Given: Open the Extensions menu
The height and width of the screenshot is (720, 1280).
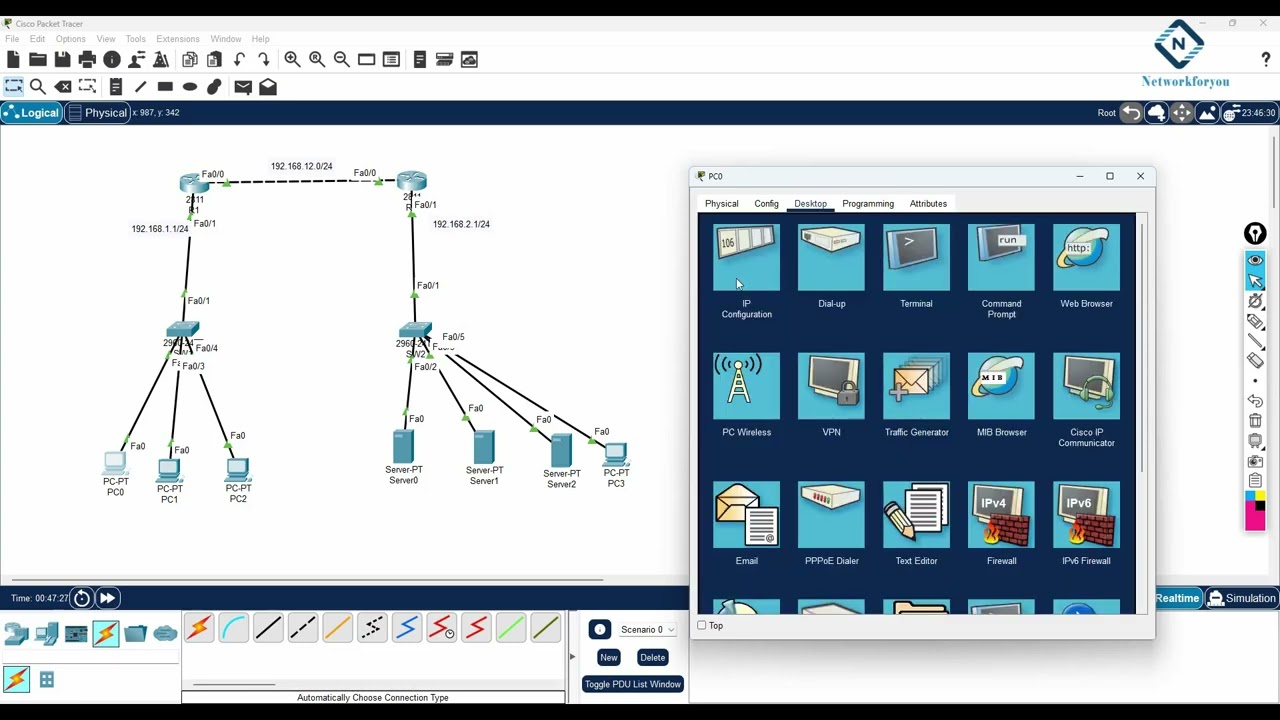Looking at the screenshot, I should (x=178, y=39).
